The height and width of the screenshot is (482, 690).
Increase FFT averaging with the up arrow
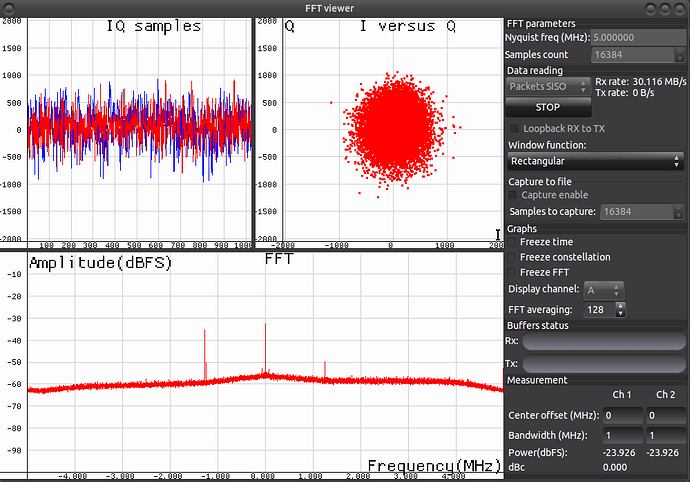click(x=620, y=306)
